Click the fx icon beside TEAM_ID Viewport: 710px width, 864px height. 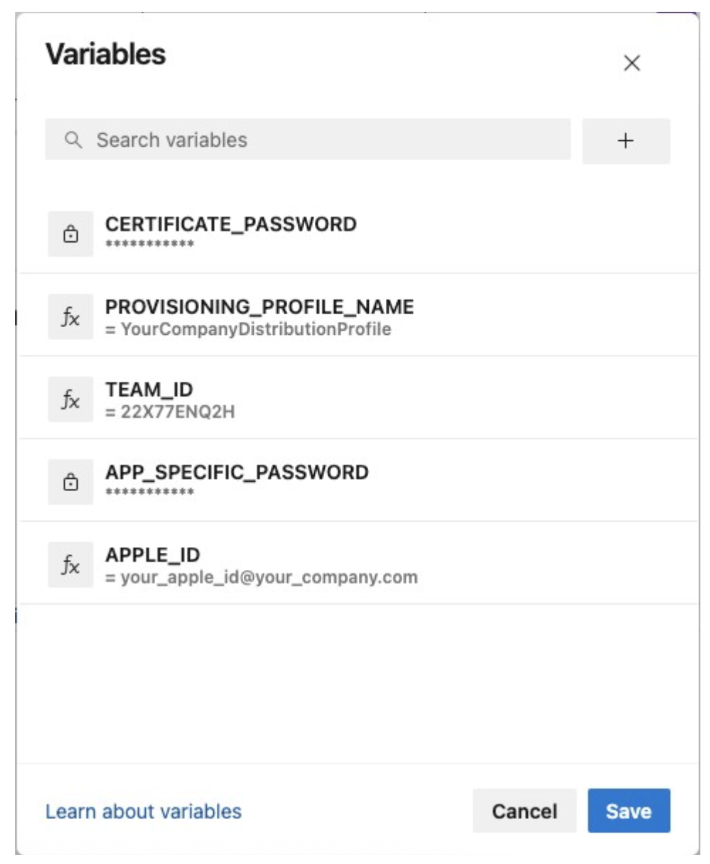70,400
